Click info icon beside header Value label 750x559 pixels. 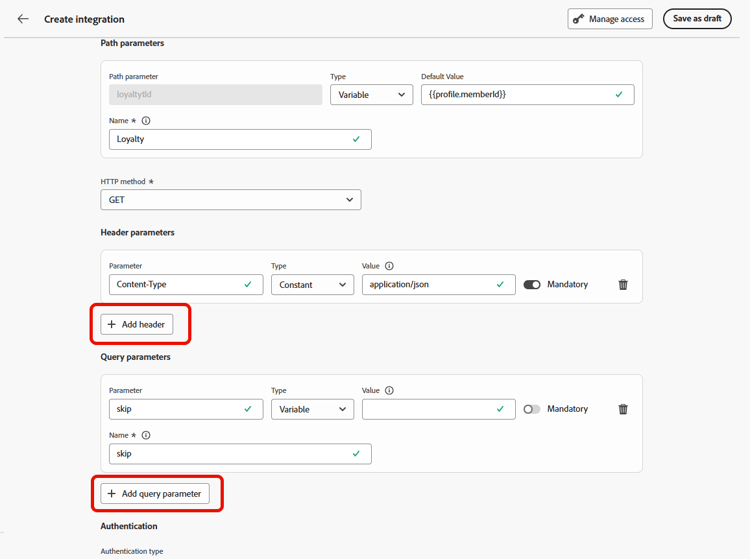click(x=389, y=266)
